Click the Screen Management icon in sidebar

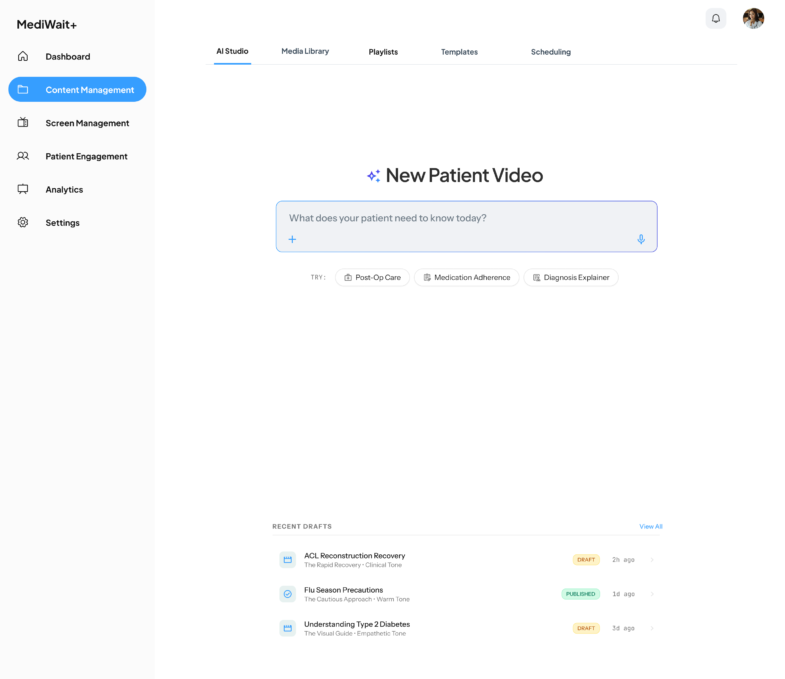(23, 123)
